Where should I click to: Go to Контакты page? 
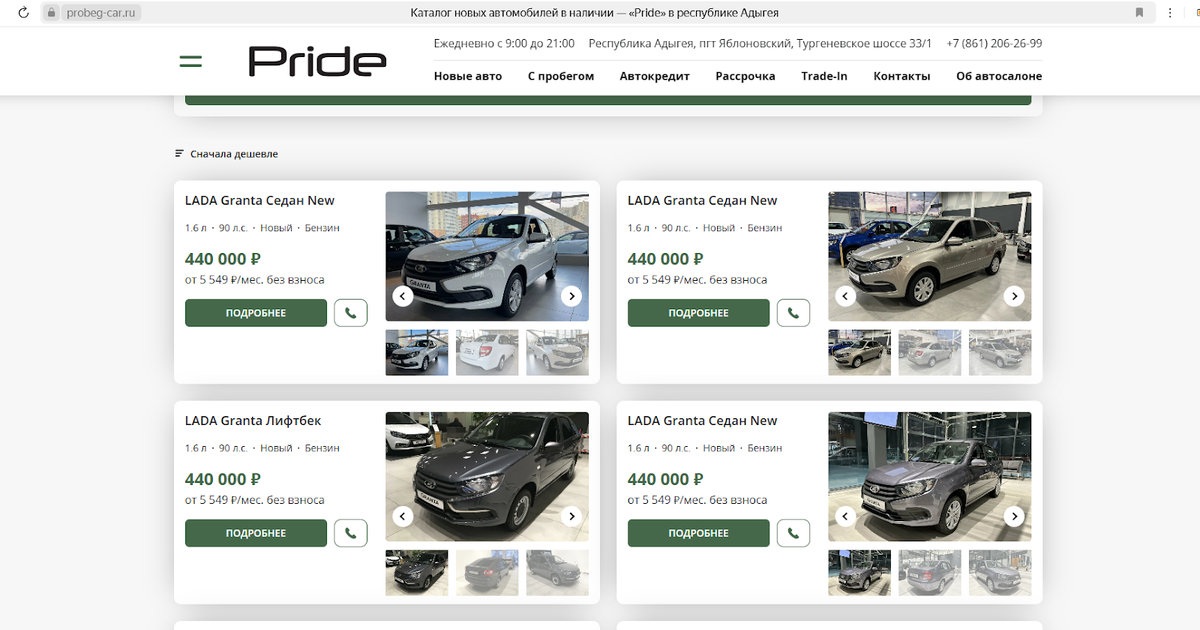[902, 76]
